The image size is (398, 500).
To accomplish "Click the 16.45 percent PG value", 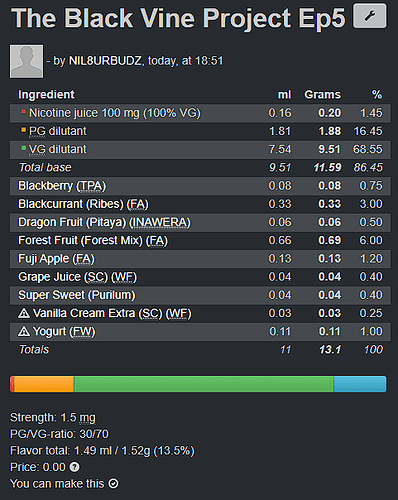I will (x=368, y=131).
